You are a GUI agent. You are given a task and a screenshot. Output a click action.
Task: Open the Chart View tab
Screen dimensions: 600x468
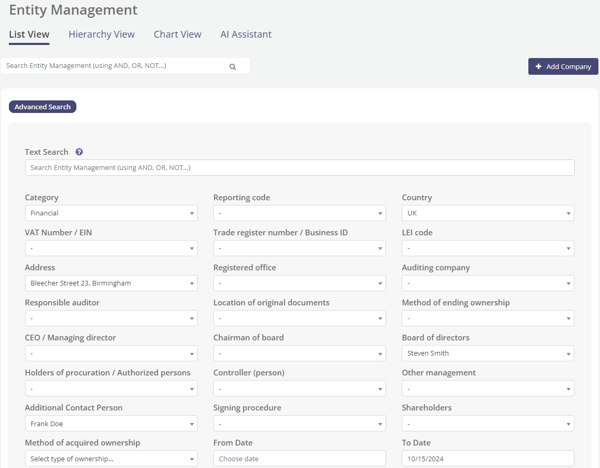[x=177, y=34]
